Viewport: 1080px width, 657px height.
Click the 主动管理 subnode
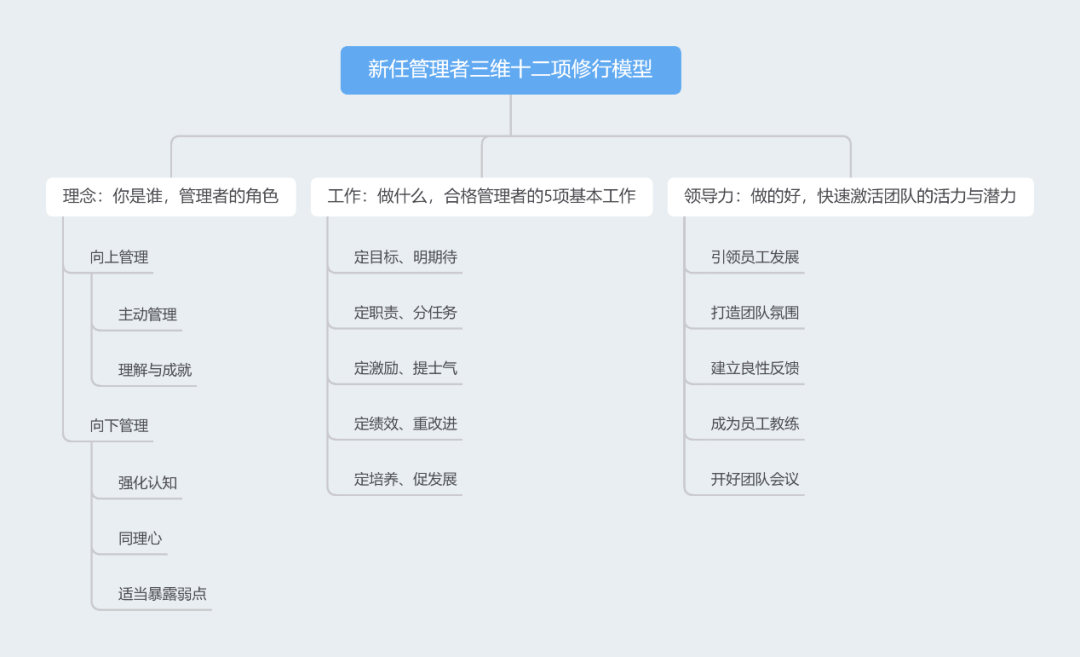click(147, 315)
